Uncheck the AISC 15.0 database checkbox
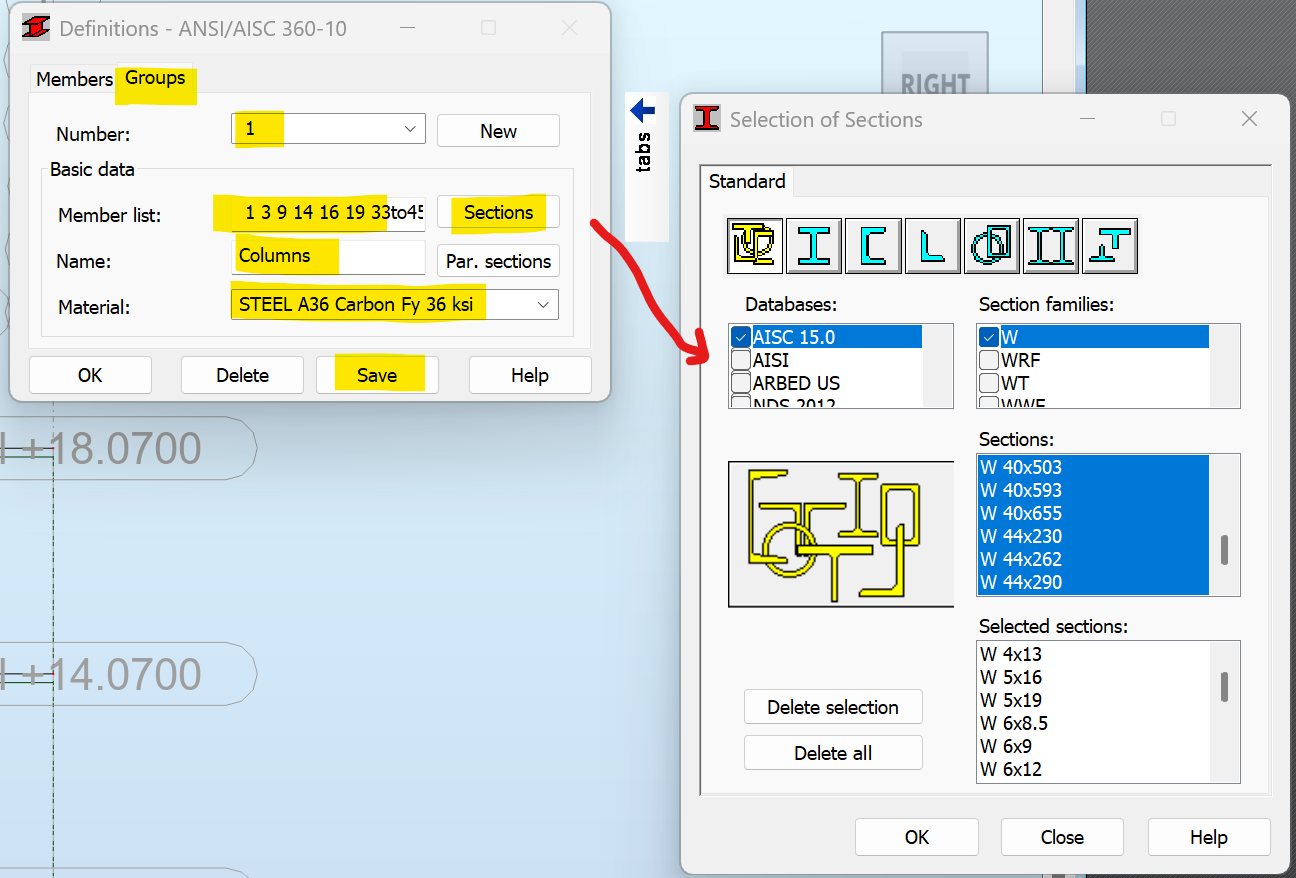Viewport: 1296px width, 878px height. 741,337
